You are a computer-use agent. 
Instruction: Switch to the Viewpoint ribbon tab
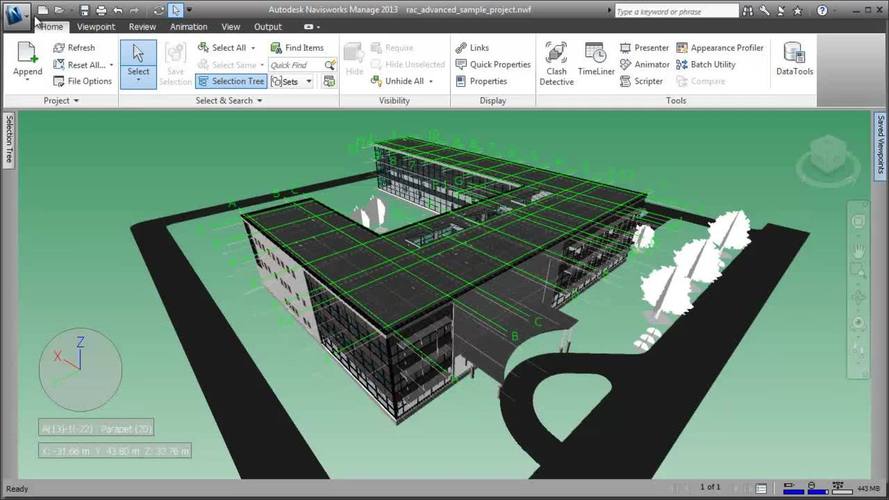(x=96, y=27)
